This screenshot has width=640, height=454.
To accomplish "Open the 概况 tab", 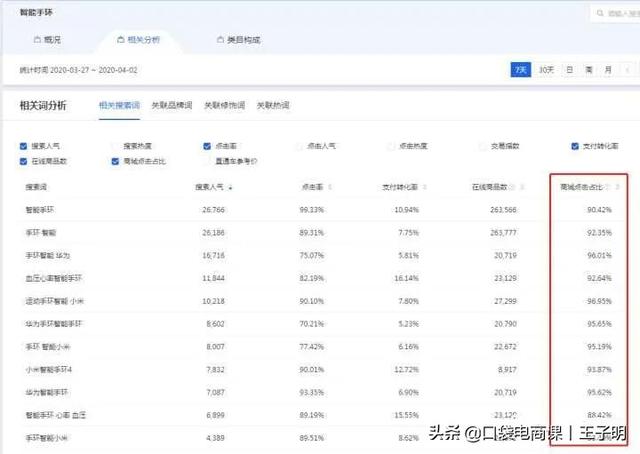I will (x=47, y=40).
